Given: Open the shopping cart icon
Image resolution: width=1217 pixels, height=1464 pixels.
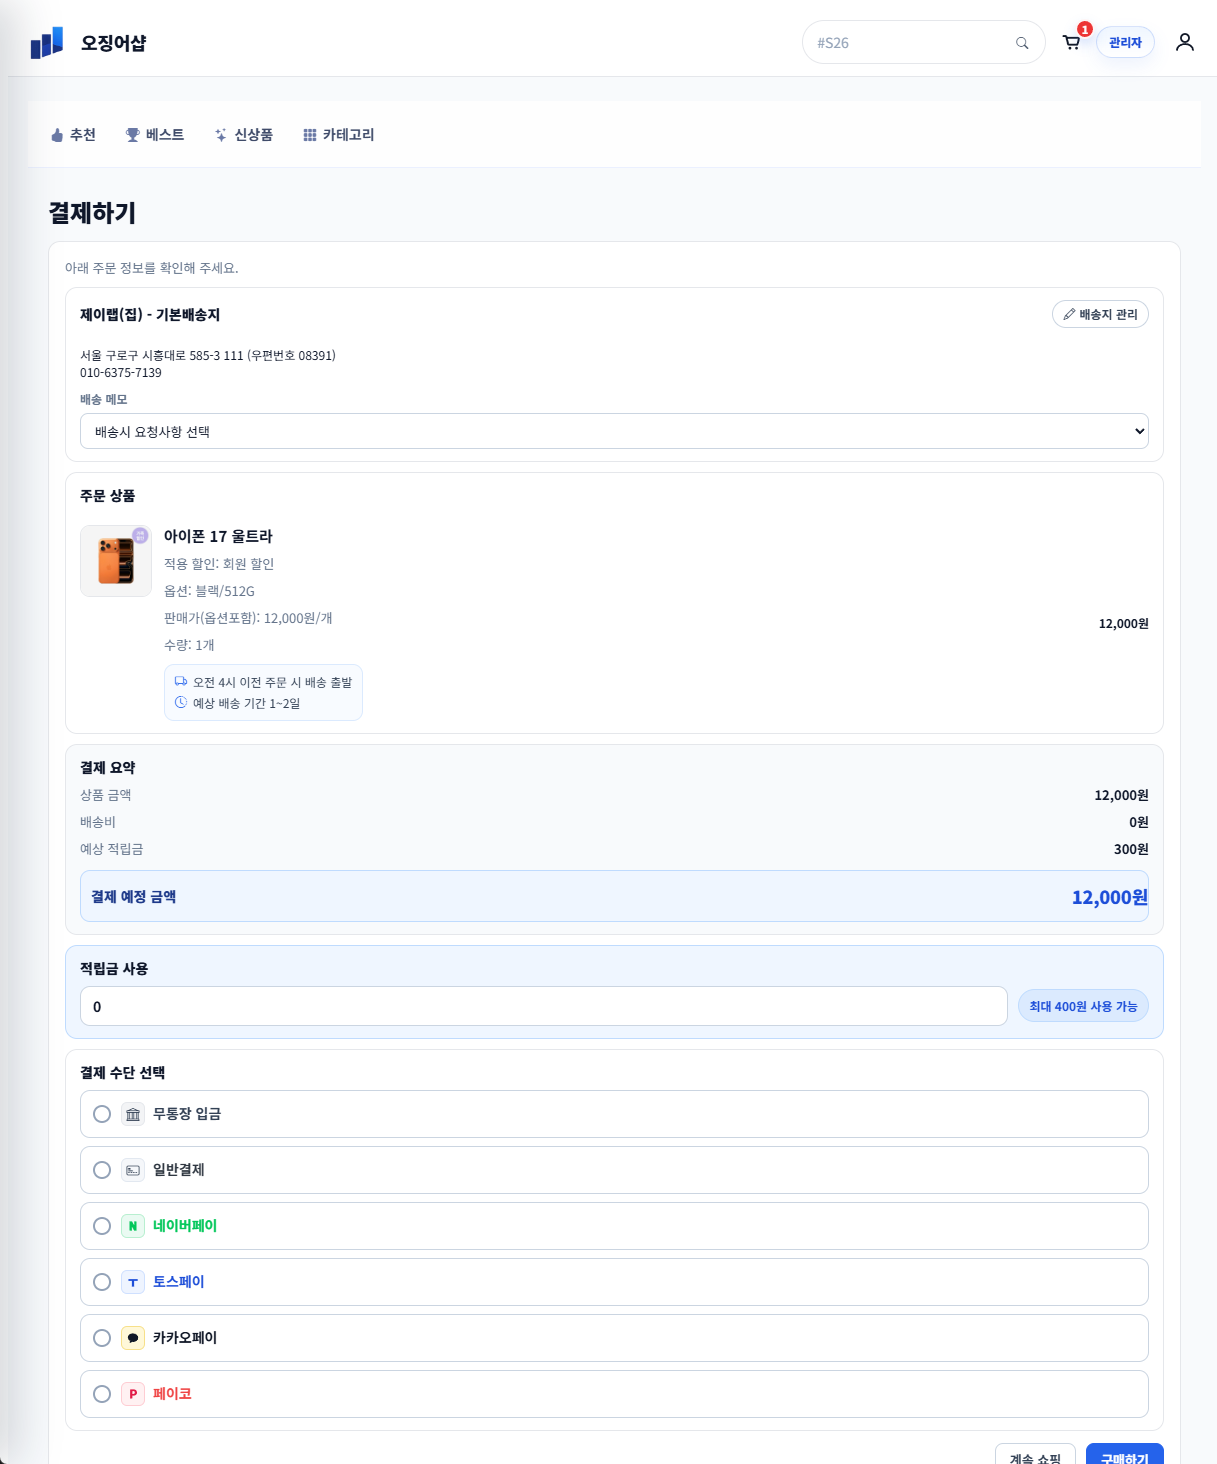Looking at the screenshot, I should pos(1071,43).
